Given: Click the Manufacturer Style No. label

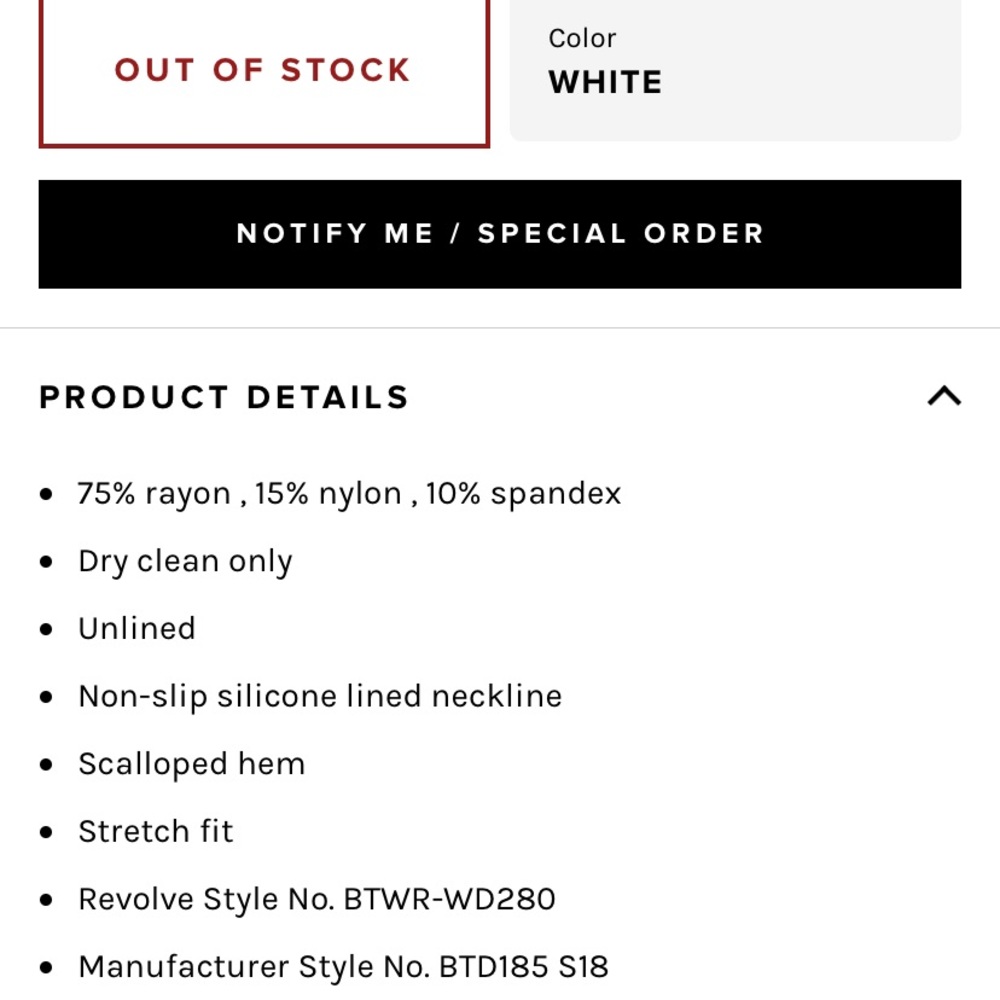Looking at the screenshot, I should [253, 967].
